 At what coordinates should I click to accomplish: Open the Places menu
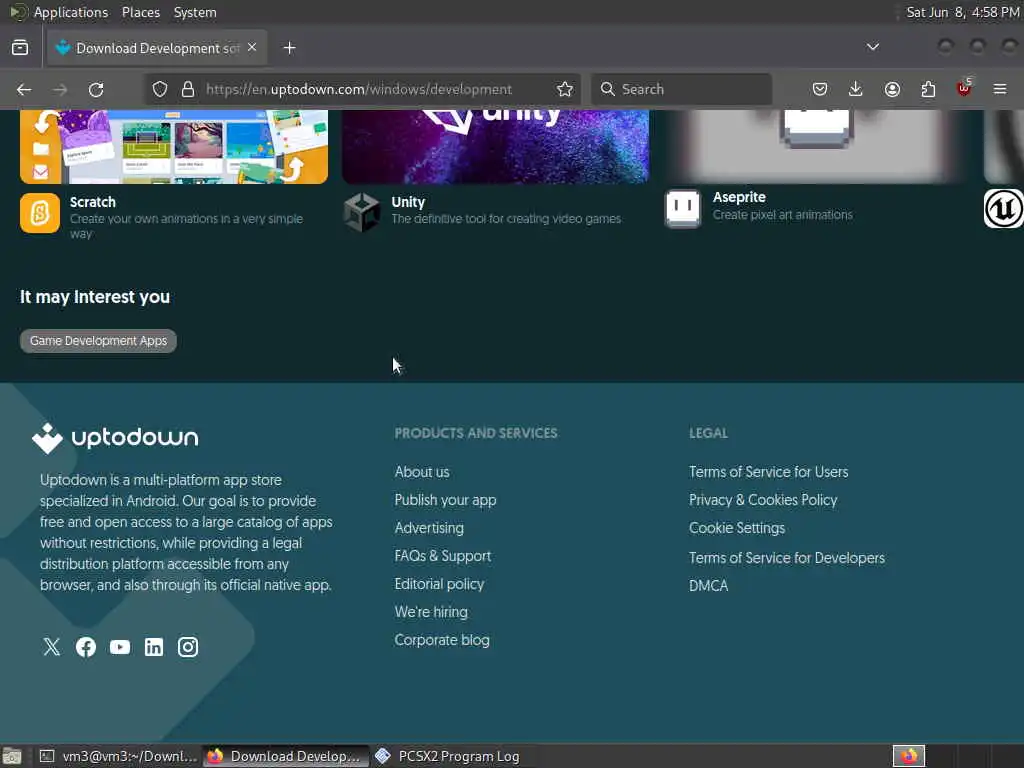click(x=141, y=12)
